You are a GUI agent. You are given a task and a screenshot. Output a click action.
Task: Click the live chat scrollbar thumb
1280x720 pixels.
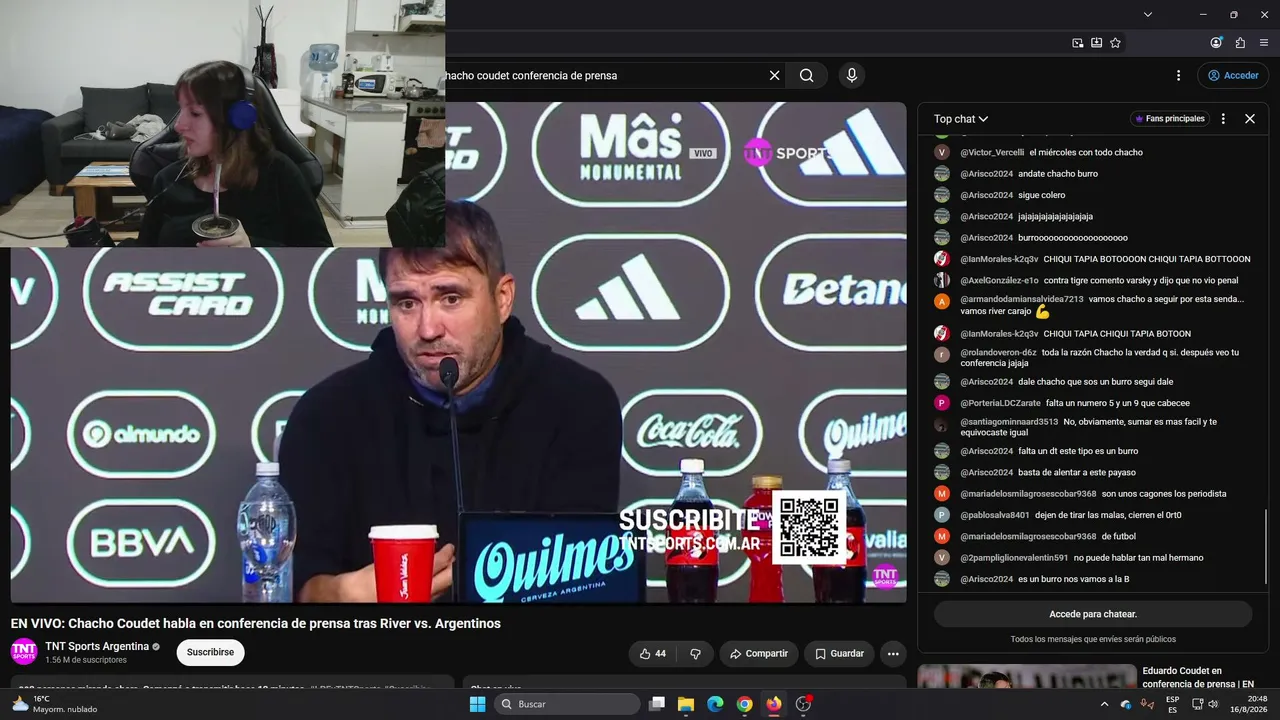pyautogui.click(x=1267, y=548)
